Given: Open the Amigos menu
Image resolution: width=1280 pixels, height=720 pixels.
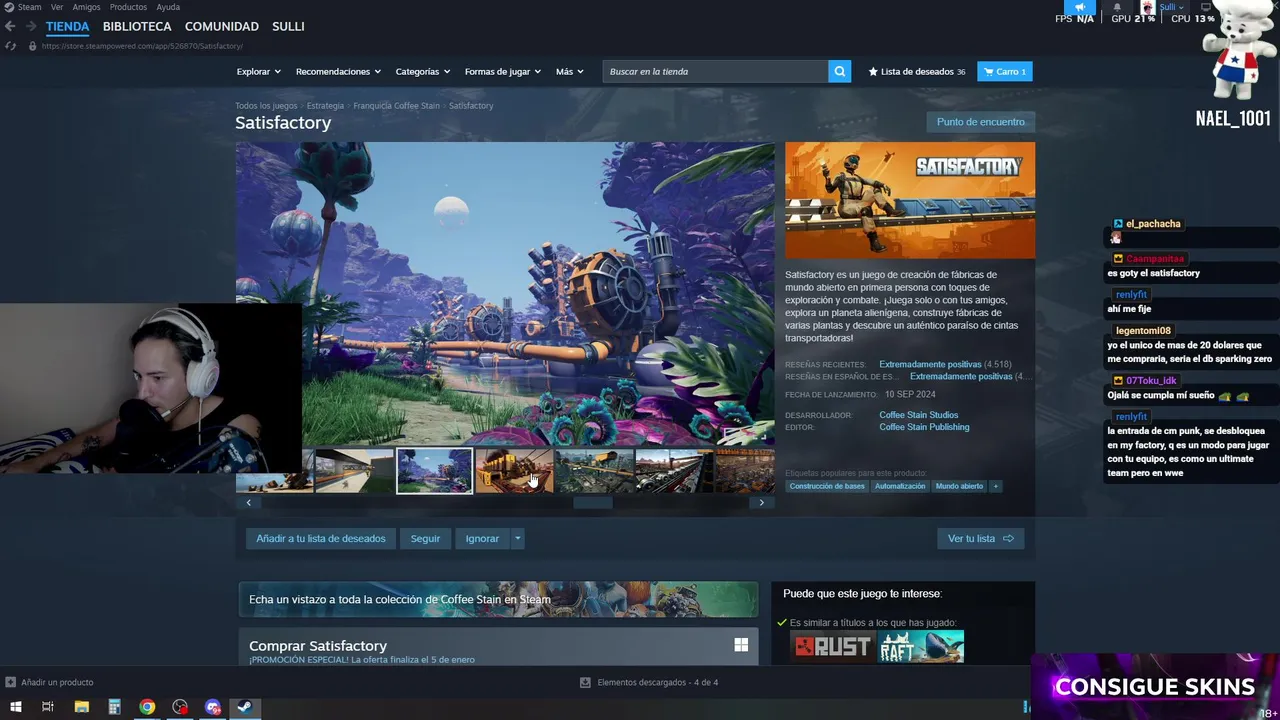Looking at the screenshot, I should (x=86, y=7).
